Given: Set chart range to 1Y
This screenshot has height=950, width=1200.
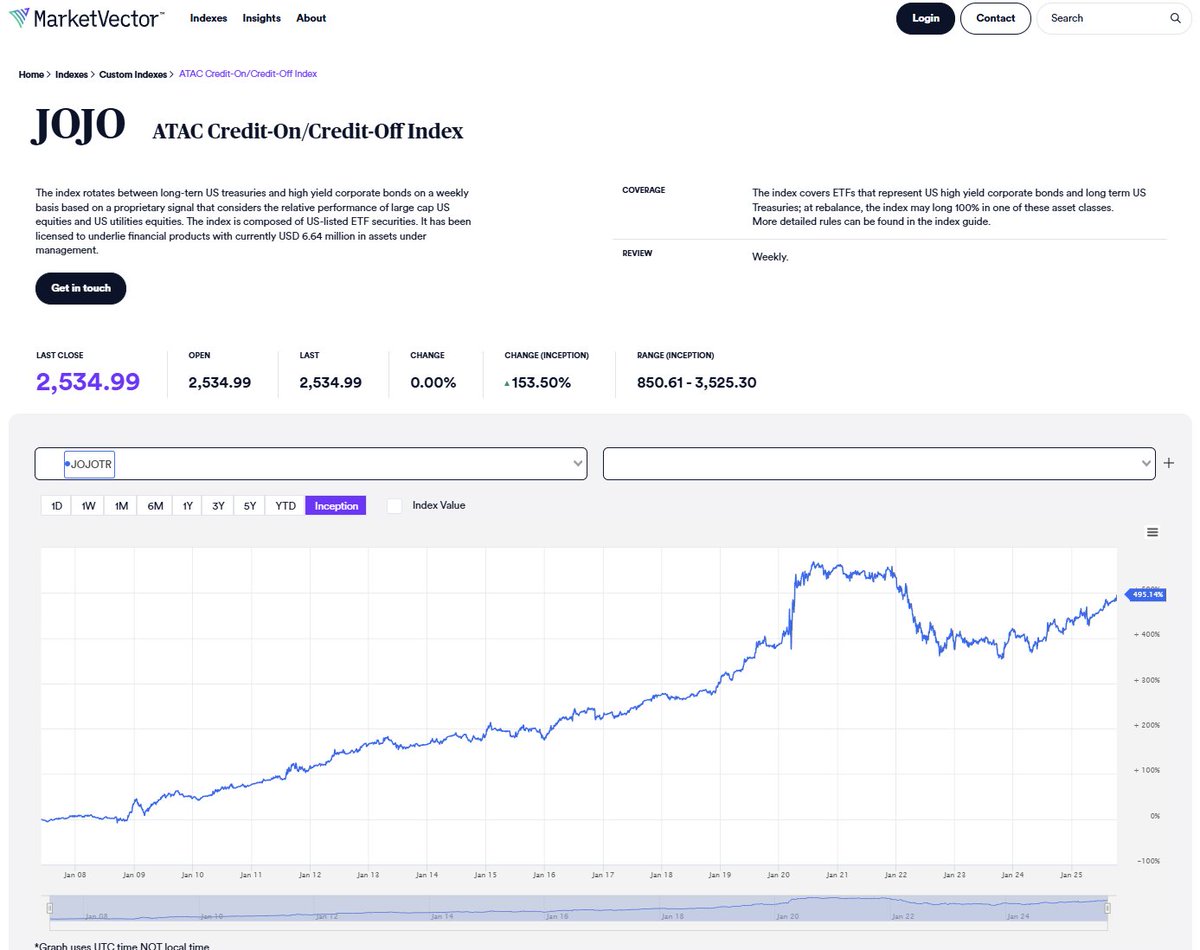Looking at the screenshot, I should click(x=187, y=506).
